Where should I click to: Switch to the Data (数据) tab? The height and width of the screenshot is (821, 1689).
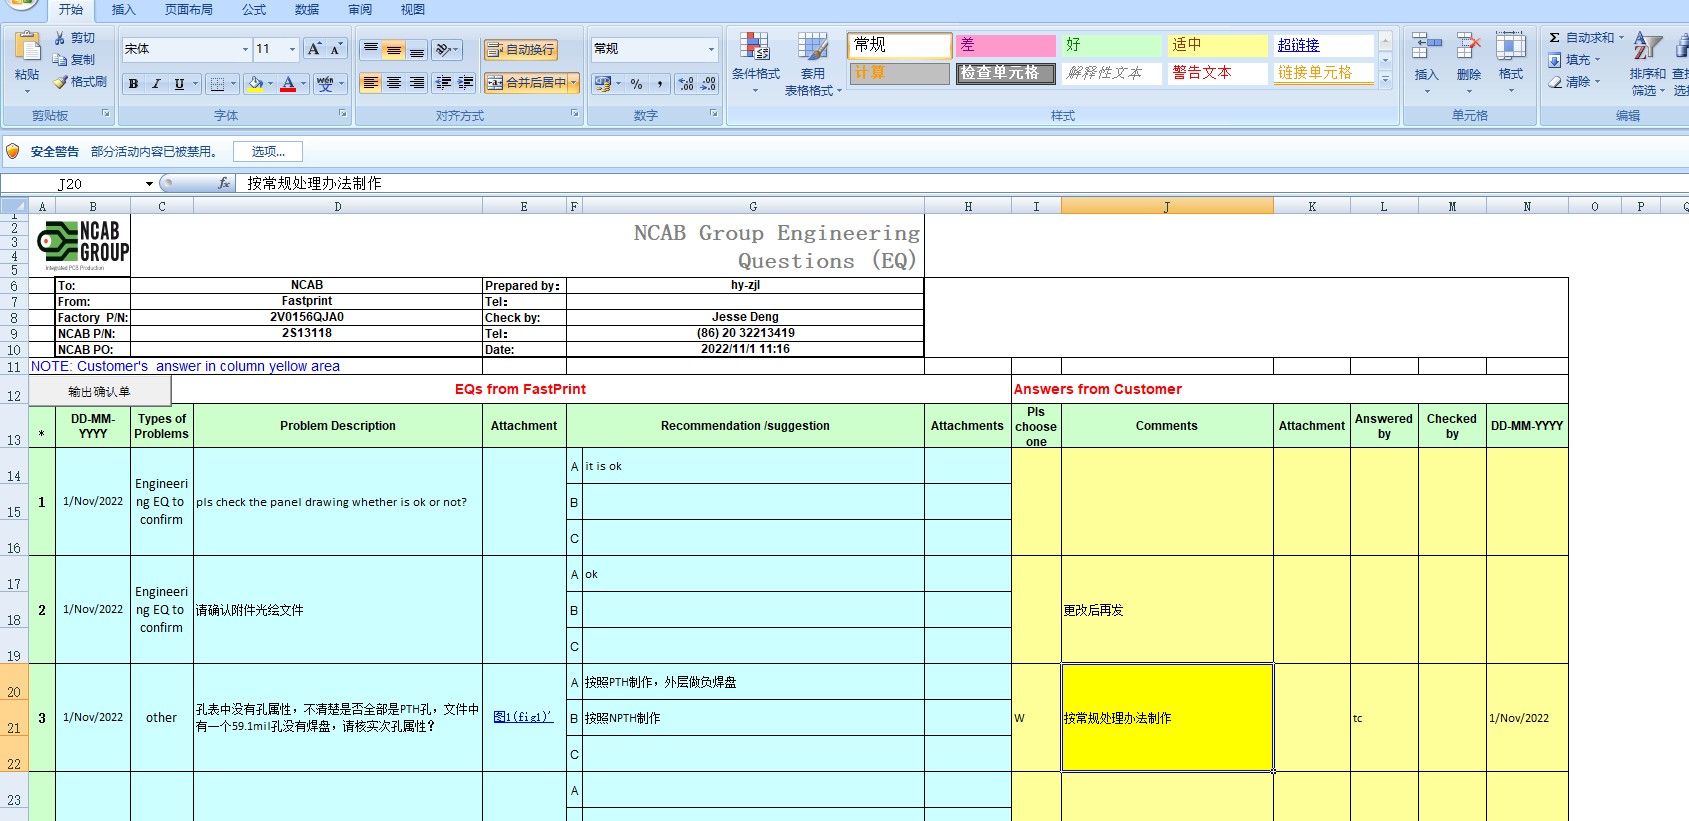[307, 10]
